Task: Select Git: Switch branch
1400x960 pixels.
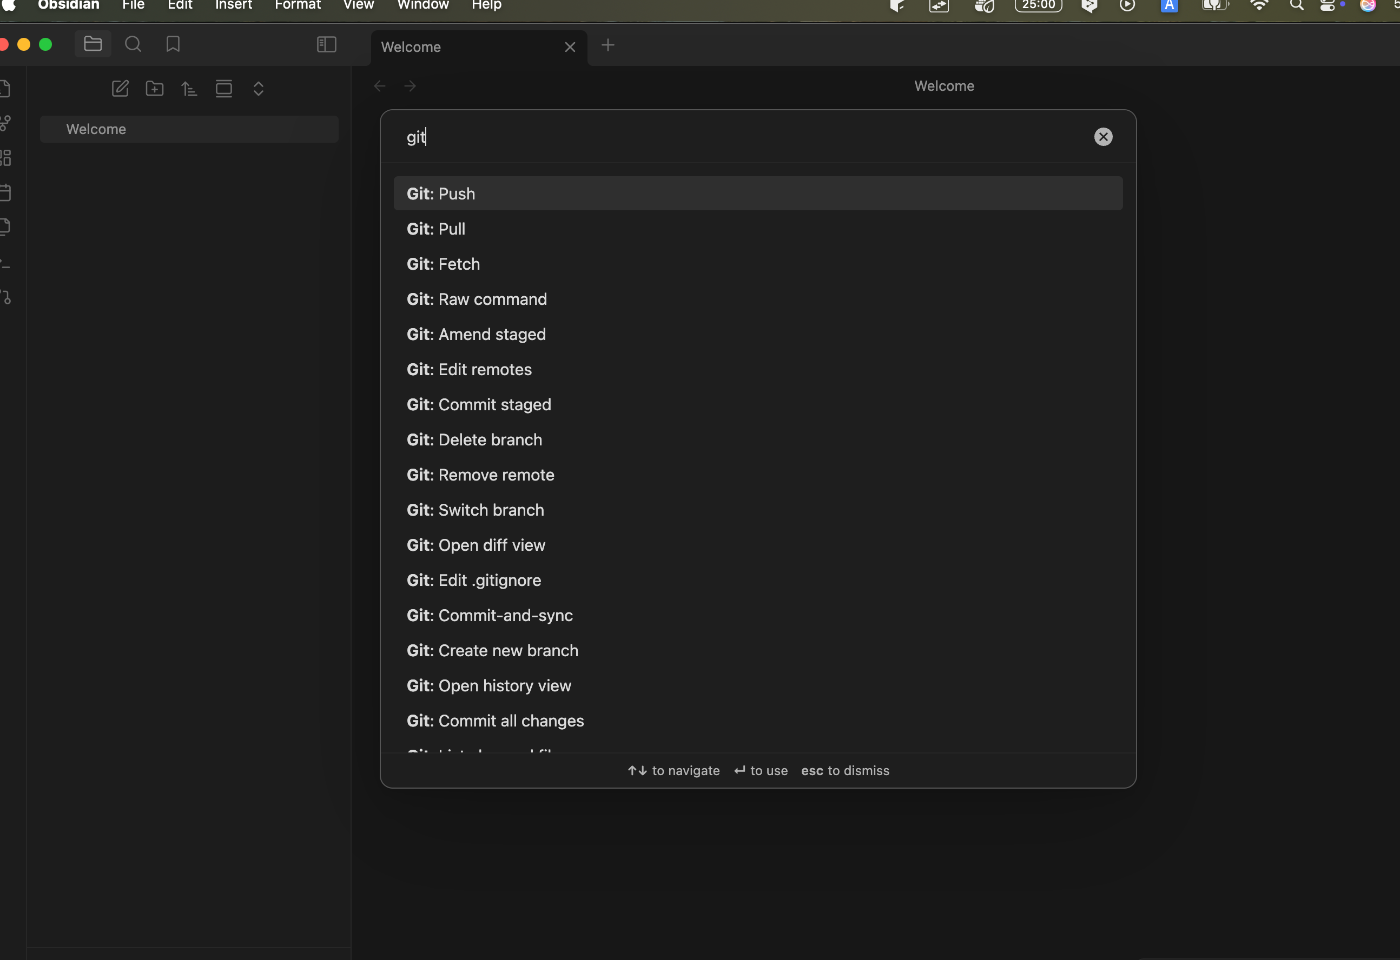Action: pyautogui.click(x=758, y=510)
